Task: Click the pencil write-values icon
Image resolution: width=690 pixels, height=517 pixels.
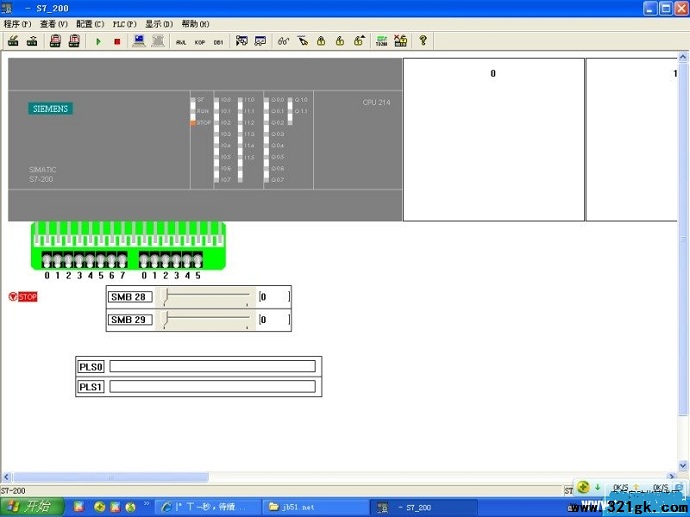Action: point(302,41)
